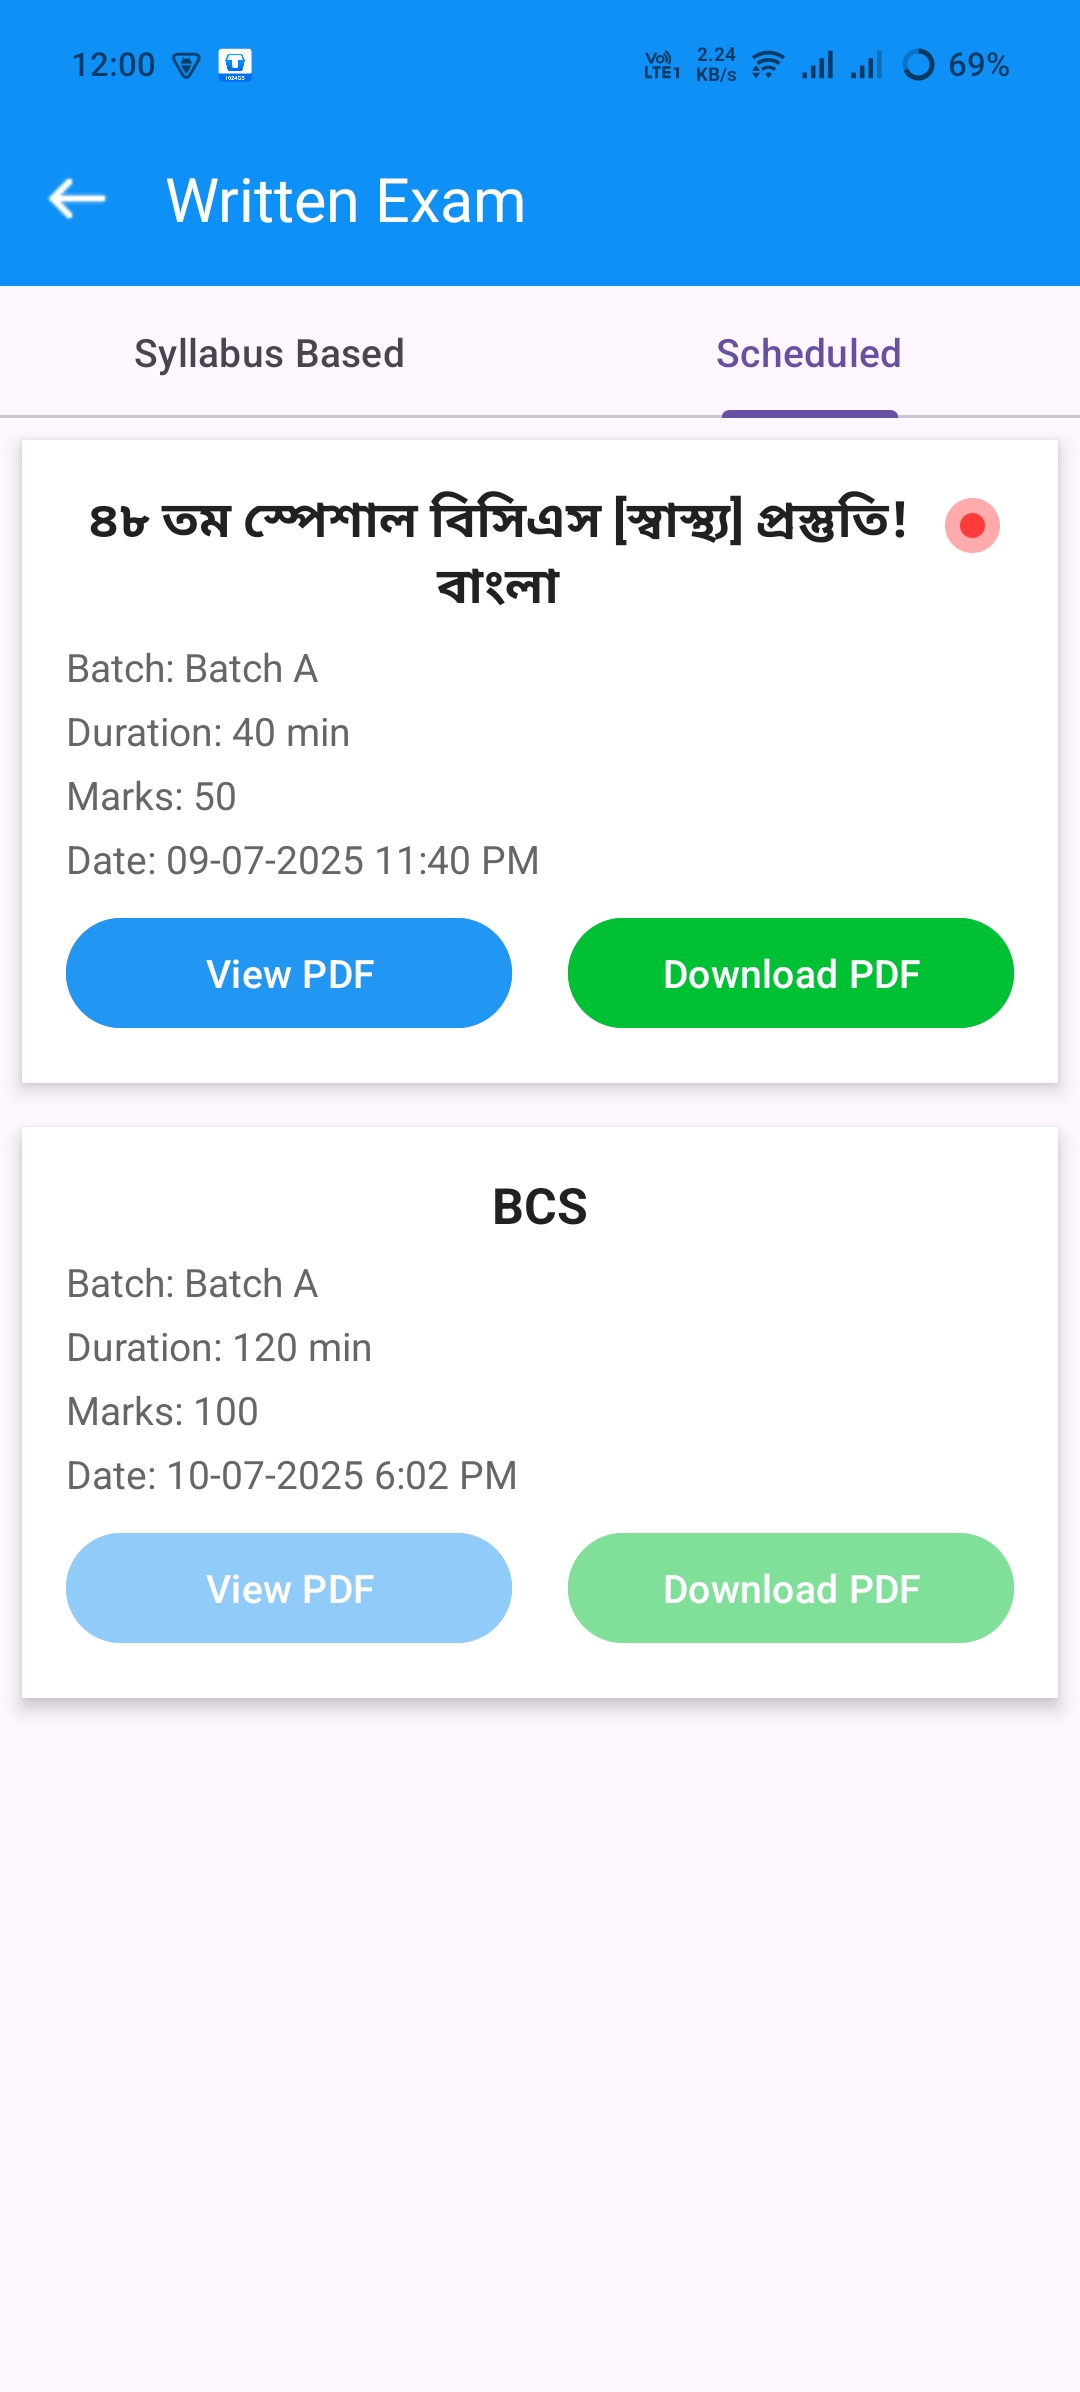Screen dimensions: 1080x2392
Task: Select the Scheduled tab
Action: coord(809,354)
